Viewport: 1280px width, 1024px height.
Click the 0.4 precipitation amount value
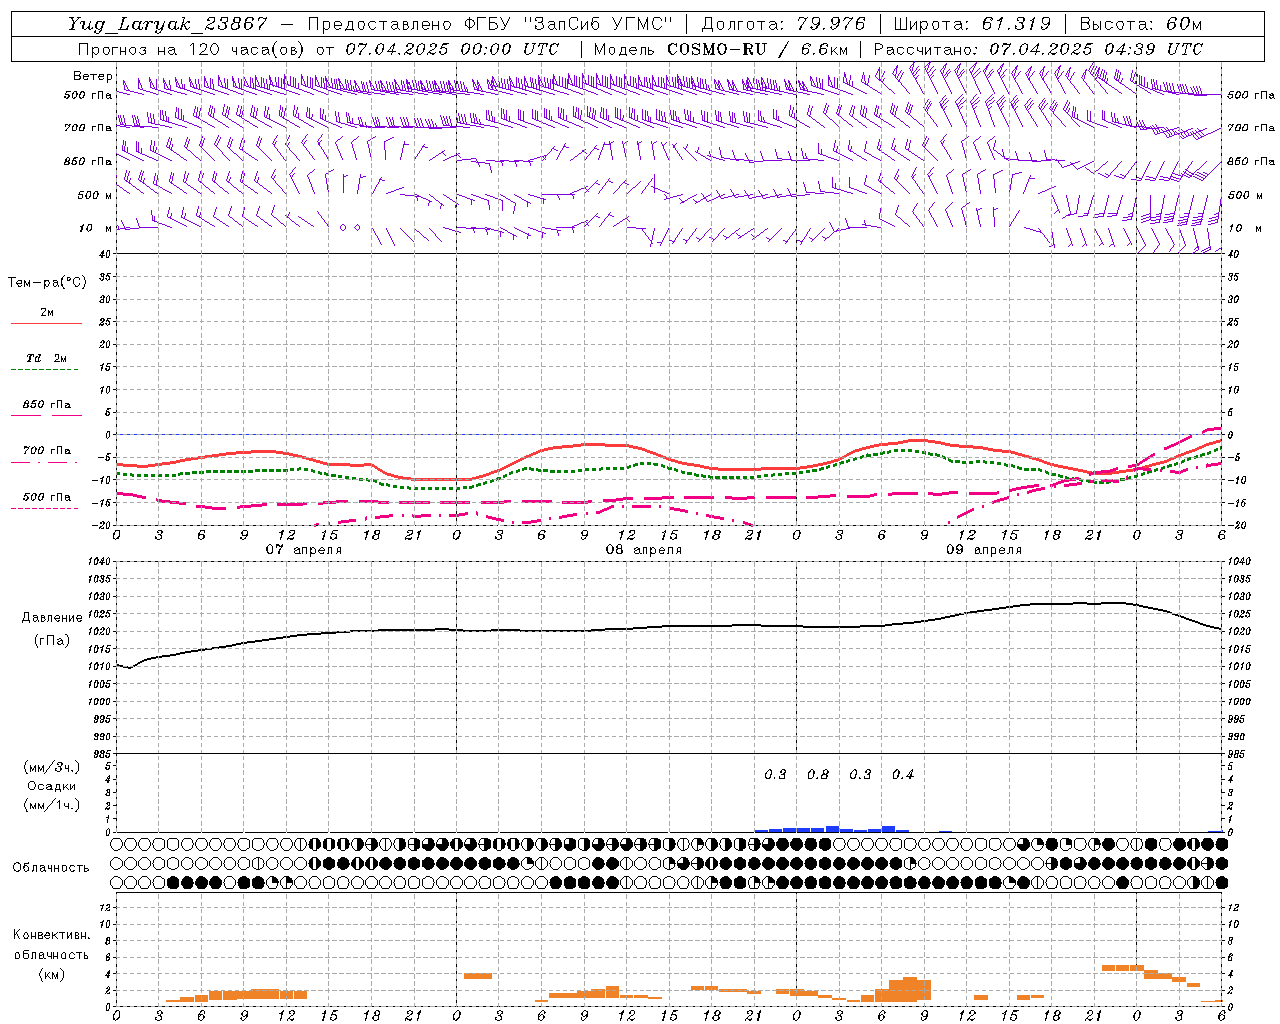(903, 774)
